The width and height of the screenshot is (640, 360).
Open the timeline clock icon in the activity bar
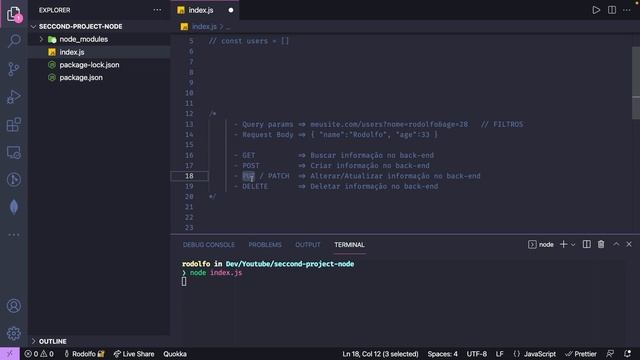(x=13, y=180)
